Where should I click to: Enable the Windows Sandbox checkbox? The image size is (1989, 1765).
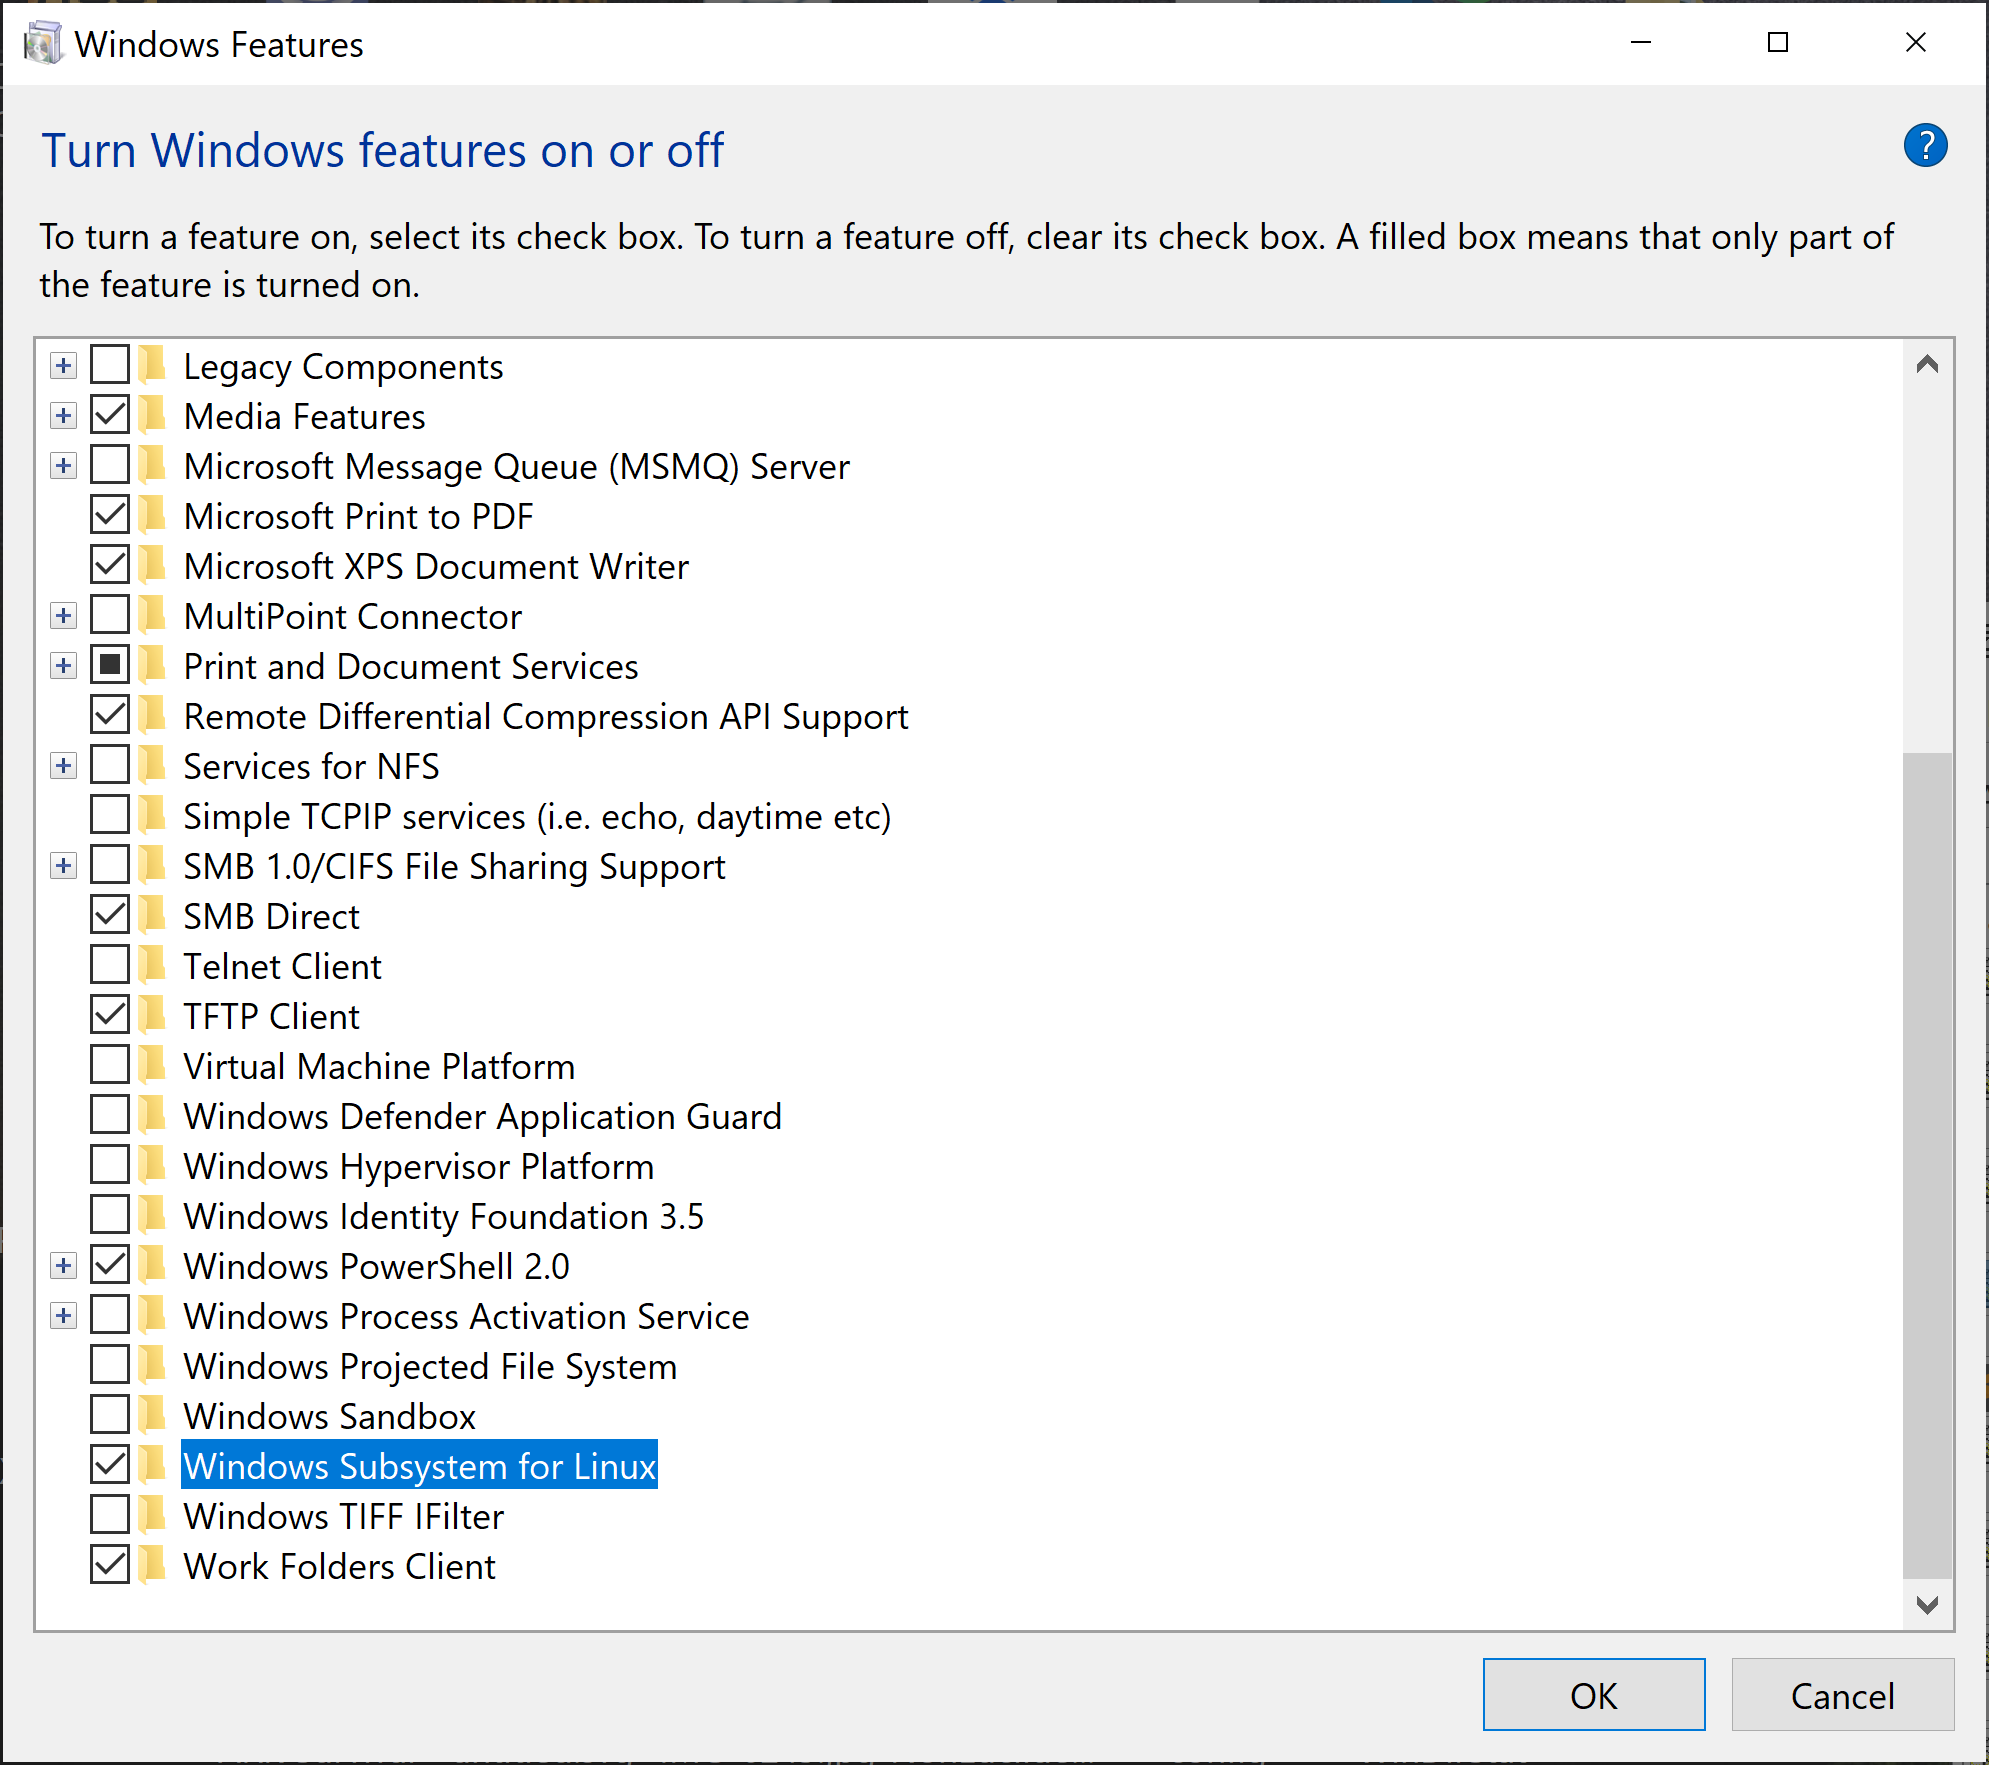coord(110,1415)
